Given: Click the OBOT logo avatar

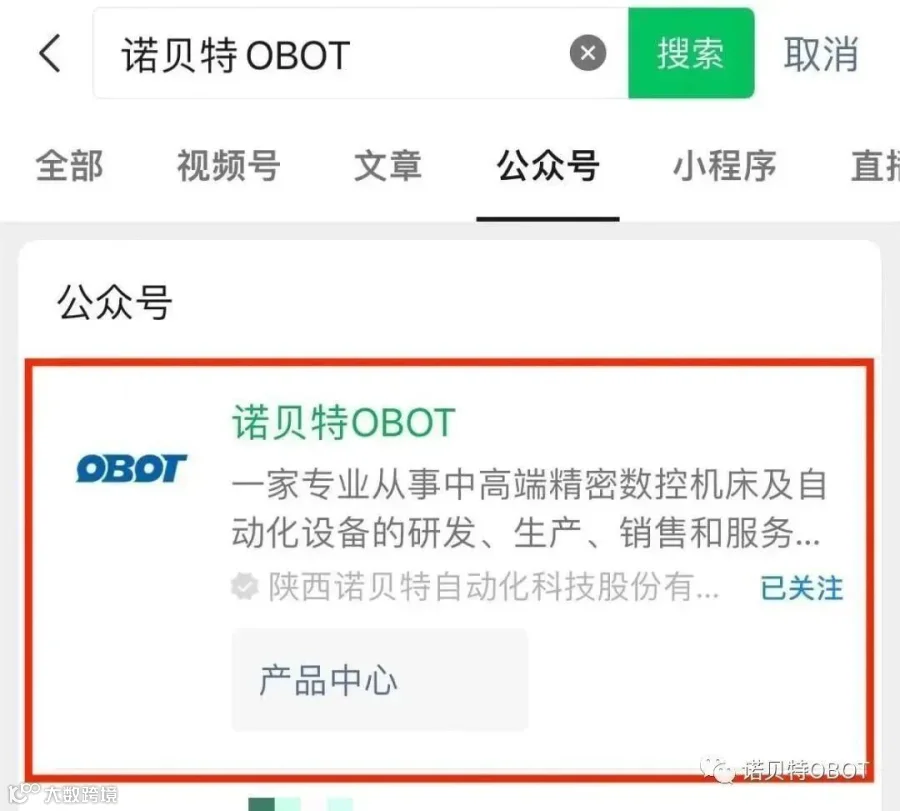Looking at the screenshot, I should coord(131,468).
